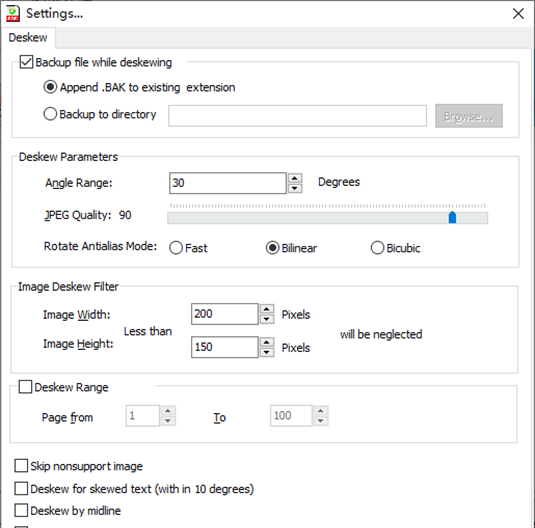Click the Angle Range input field

click(228, 183)
